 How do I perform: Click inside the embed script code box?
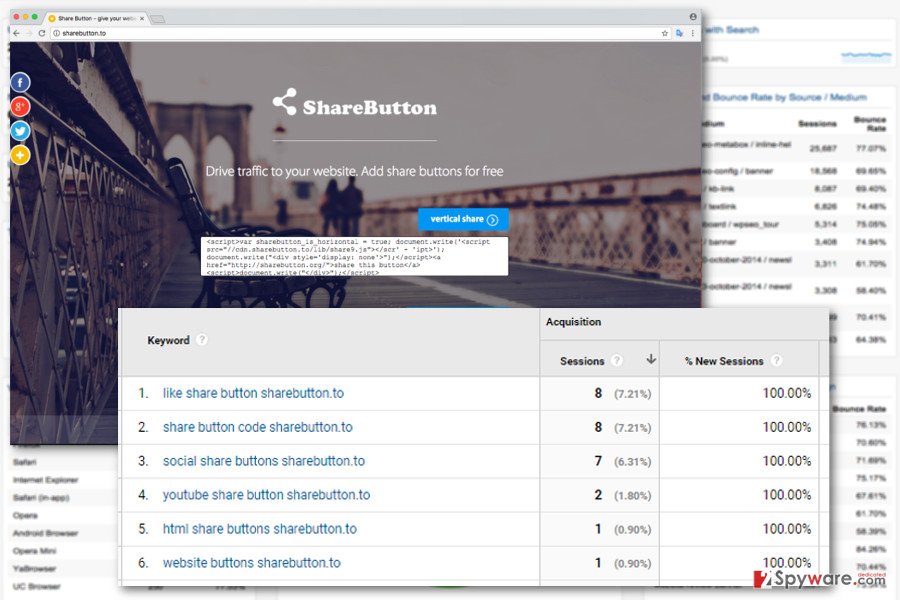point(354,256)
